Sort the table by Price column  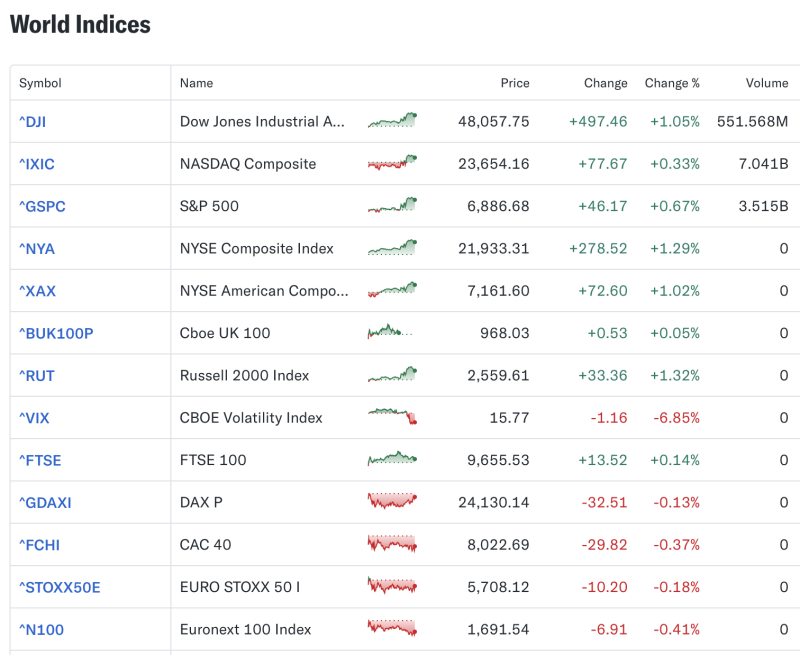click(x=515, y=83)
